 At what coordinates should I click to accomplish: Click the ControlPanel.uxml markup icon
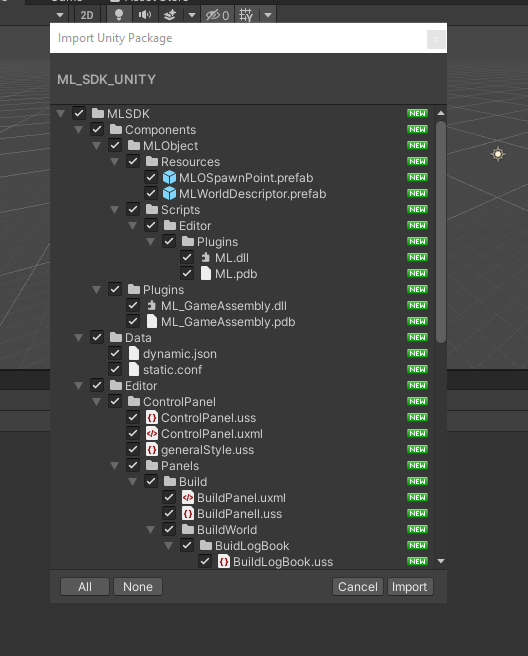(x=151, y=433)
